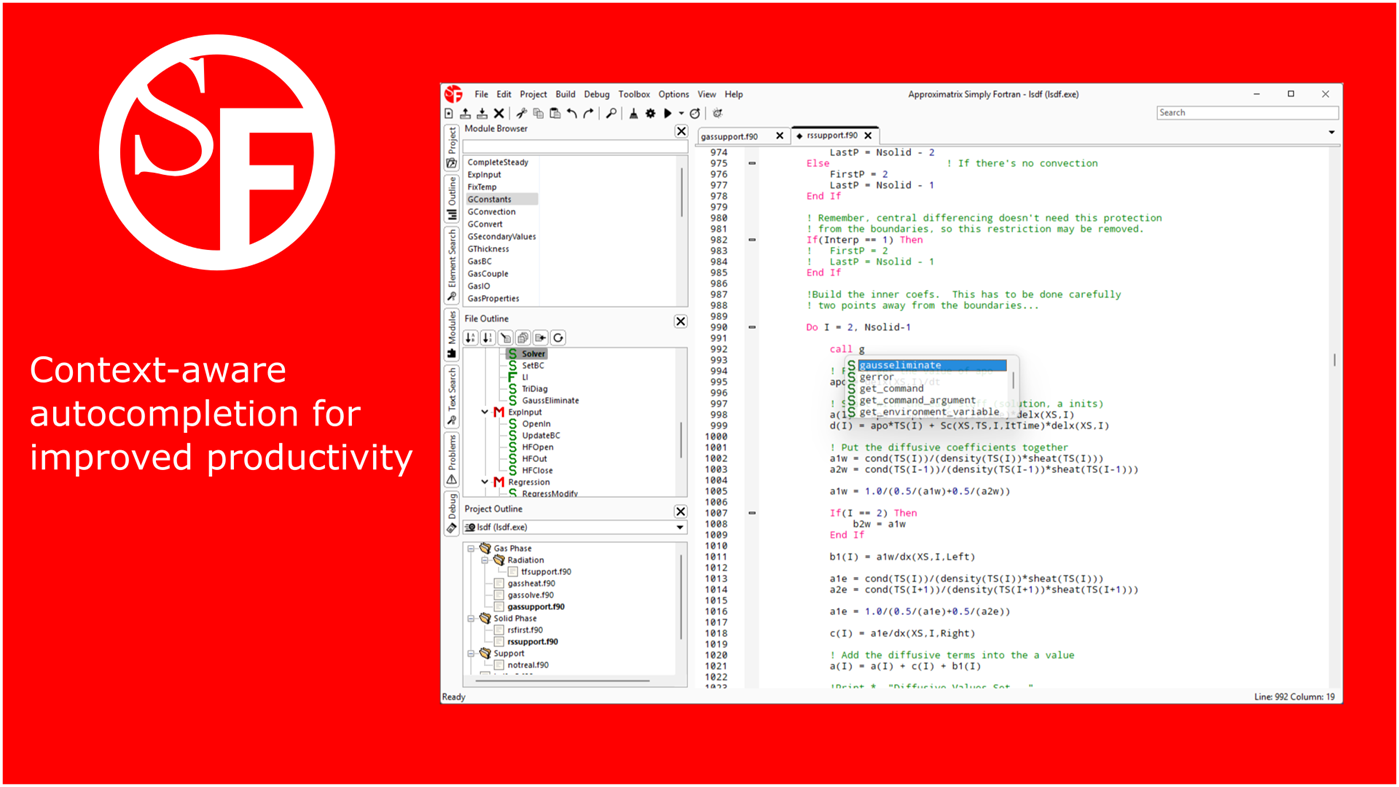Screen dimensions: 1399x787
Task: Click the Copy toolbar icon
Action: coord(538,113)
